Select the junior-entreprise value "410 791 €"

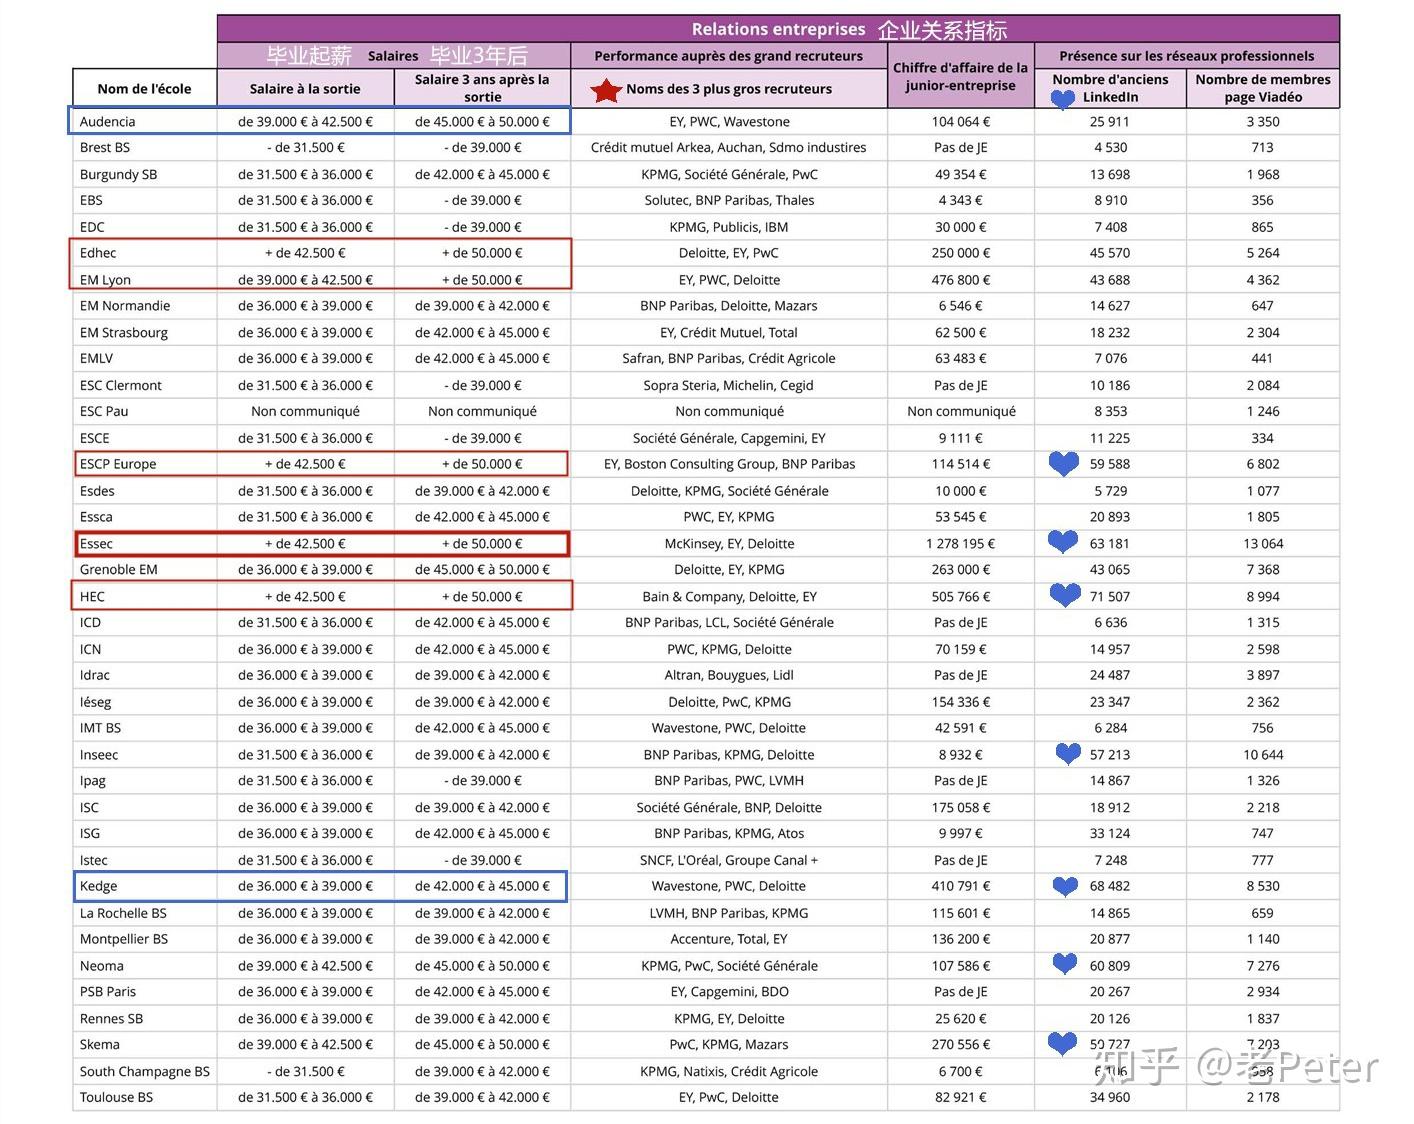(960, 886)
